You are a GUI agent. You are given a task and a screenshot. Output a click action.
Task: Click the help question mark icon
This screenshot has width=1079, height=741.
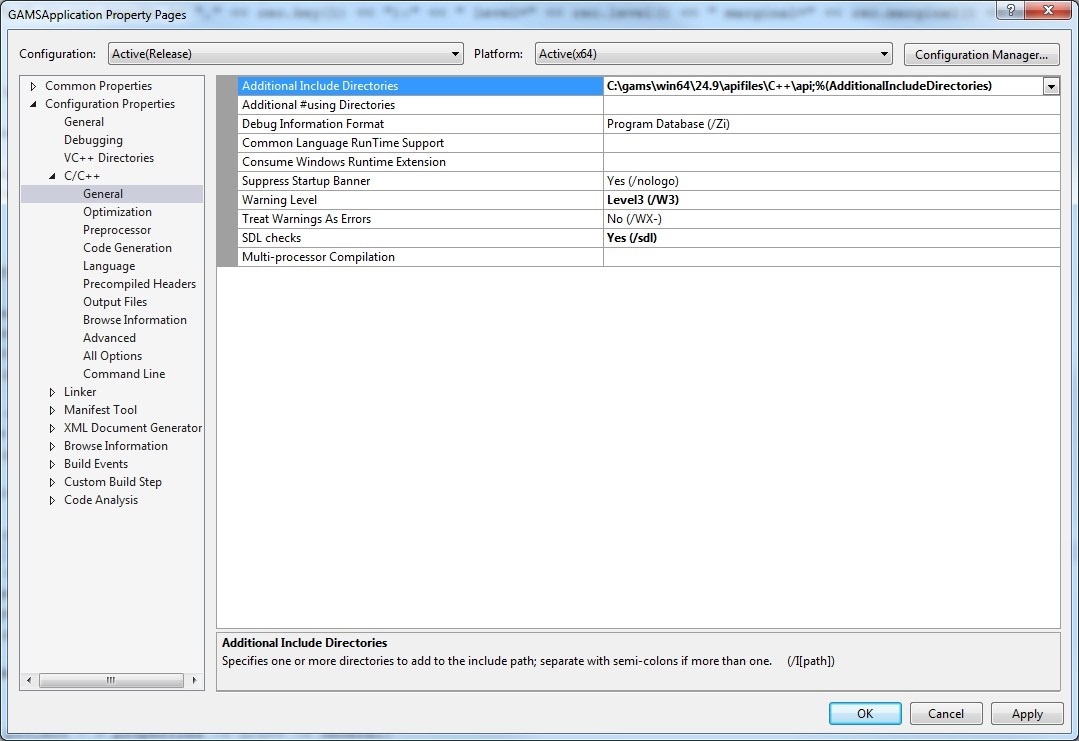click(1010, 10)
